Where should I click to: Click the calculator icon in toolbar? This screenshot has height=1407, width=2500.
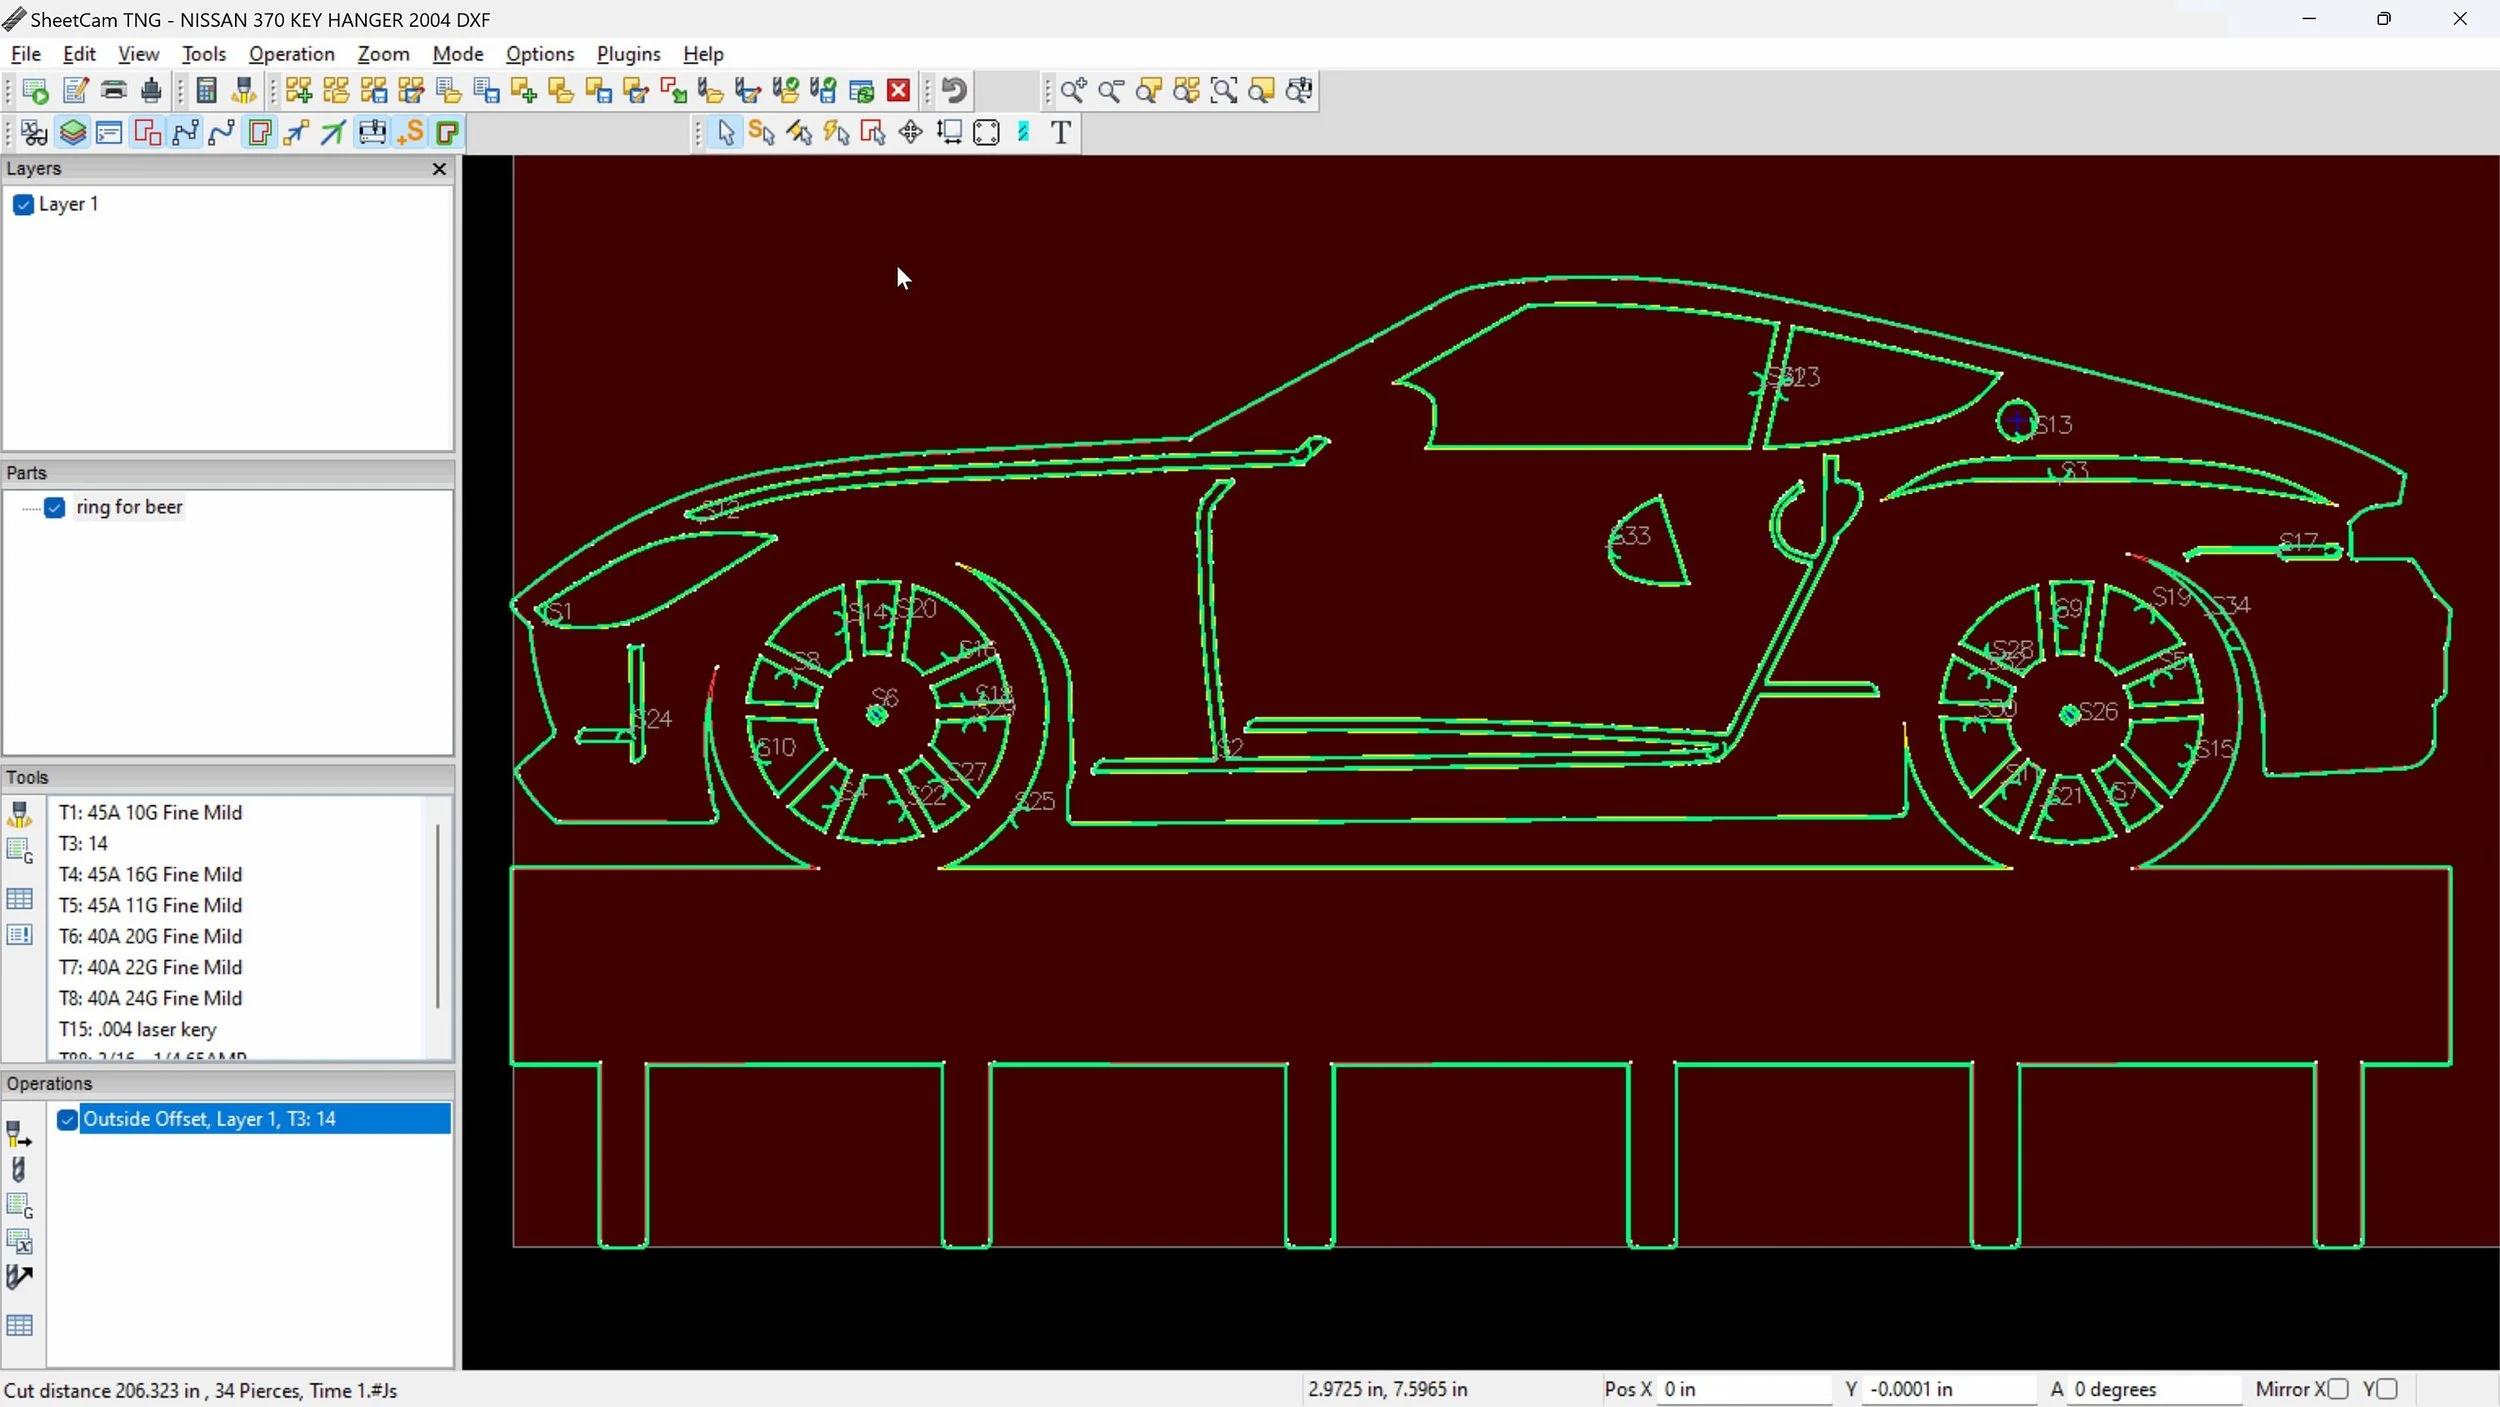(x=206, y=91)
